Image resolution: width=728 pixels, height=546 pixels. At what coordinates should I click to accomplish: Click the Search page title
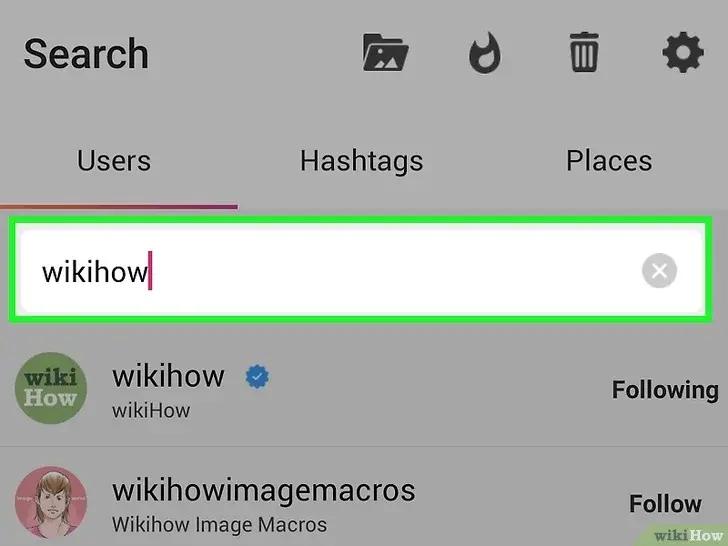coord(86,54)
